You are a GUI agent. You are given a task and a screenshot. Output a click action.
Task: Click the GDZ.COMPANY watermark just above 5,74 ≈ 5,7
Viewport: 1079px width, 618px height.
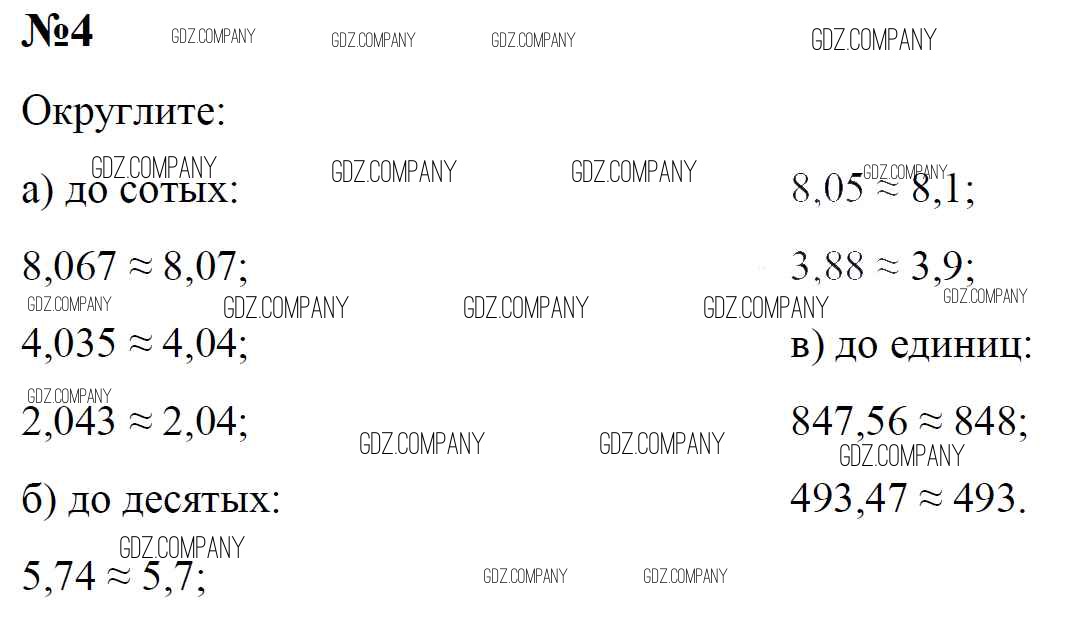coord(182,548)
